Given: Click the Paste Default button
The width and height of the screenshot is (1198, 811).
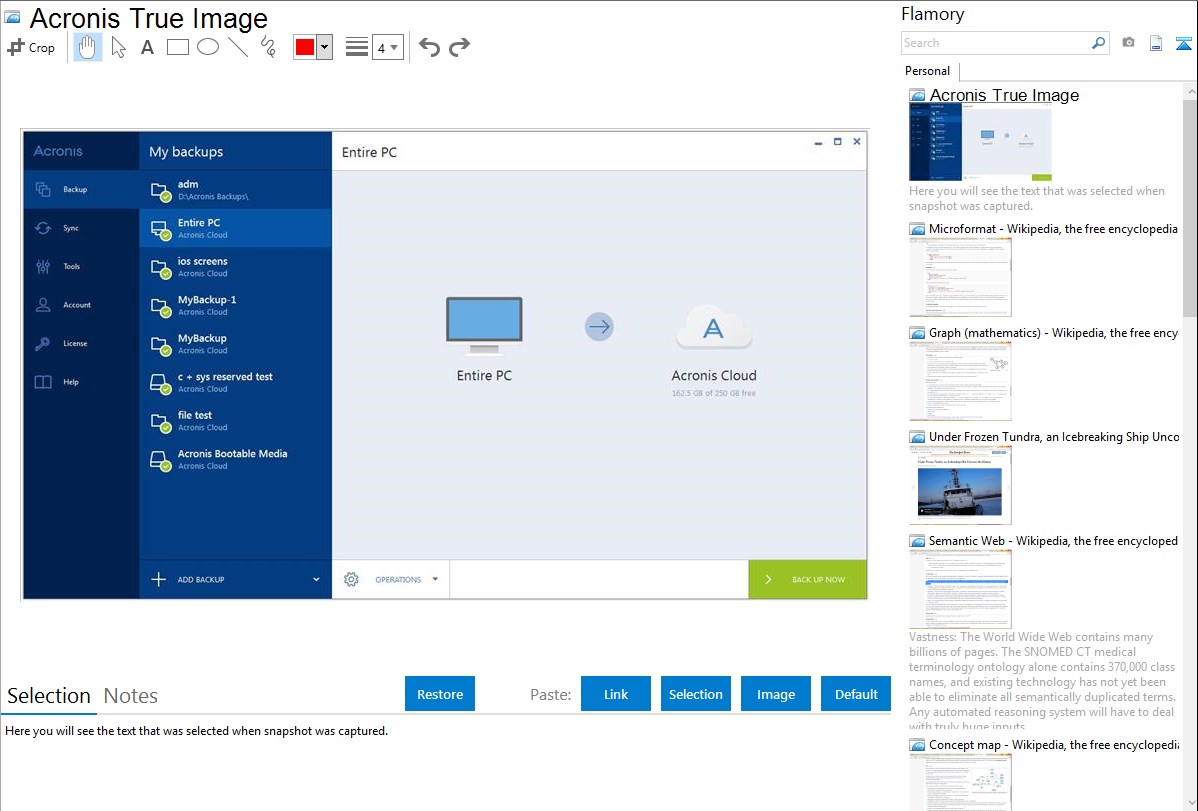Looking at the screenshot, I should tap(856, 694).
